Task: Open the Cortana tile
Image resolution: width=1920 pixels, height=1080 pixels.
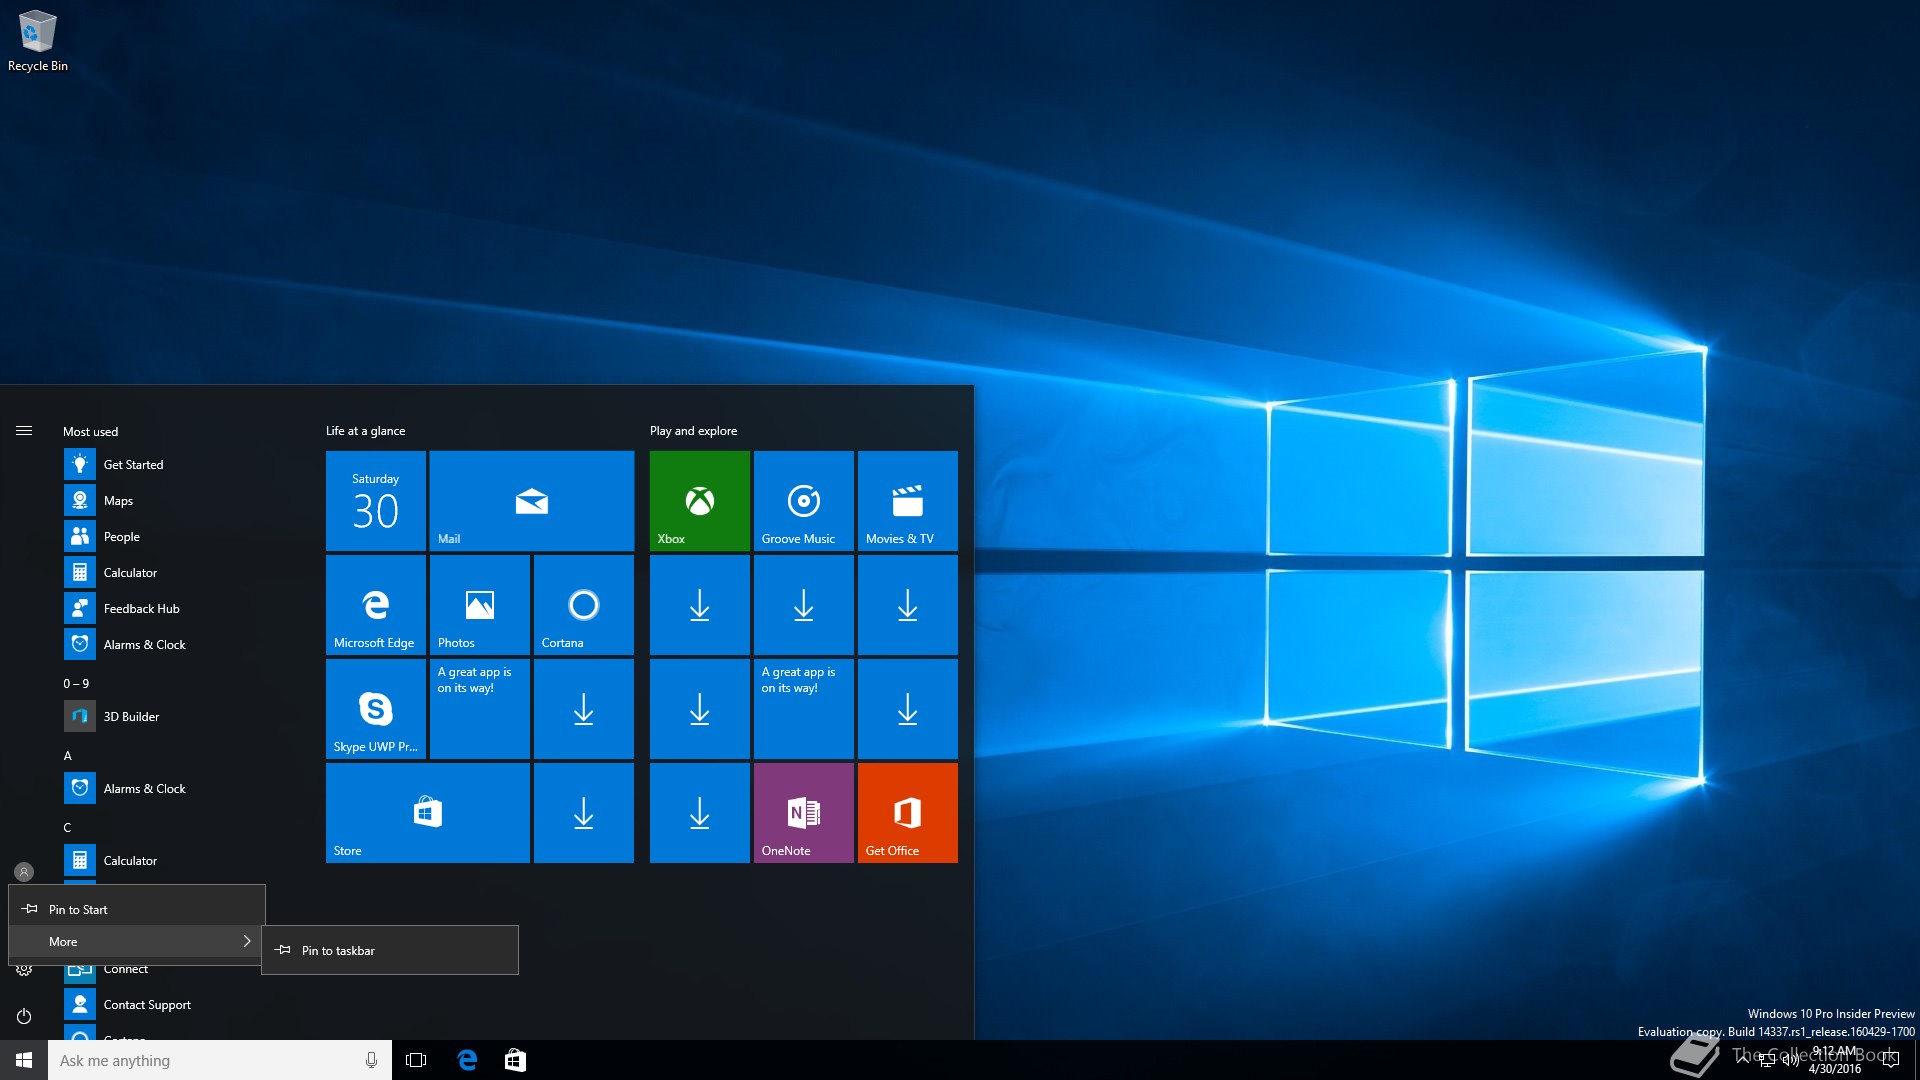Action: pyautogui.click(x=584, y=604)
